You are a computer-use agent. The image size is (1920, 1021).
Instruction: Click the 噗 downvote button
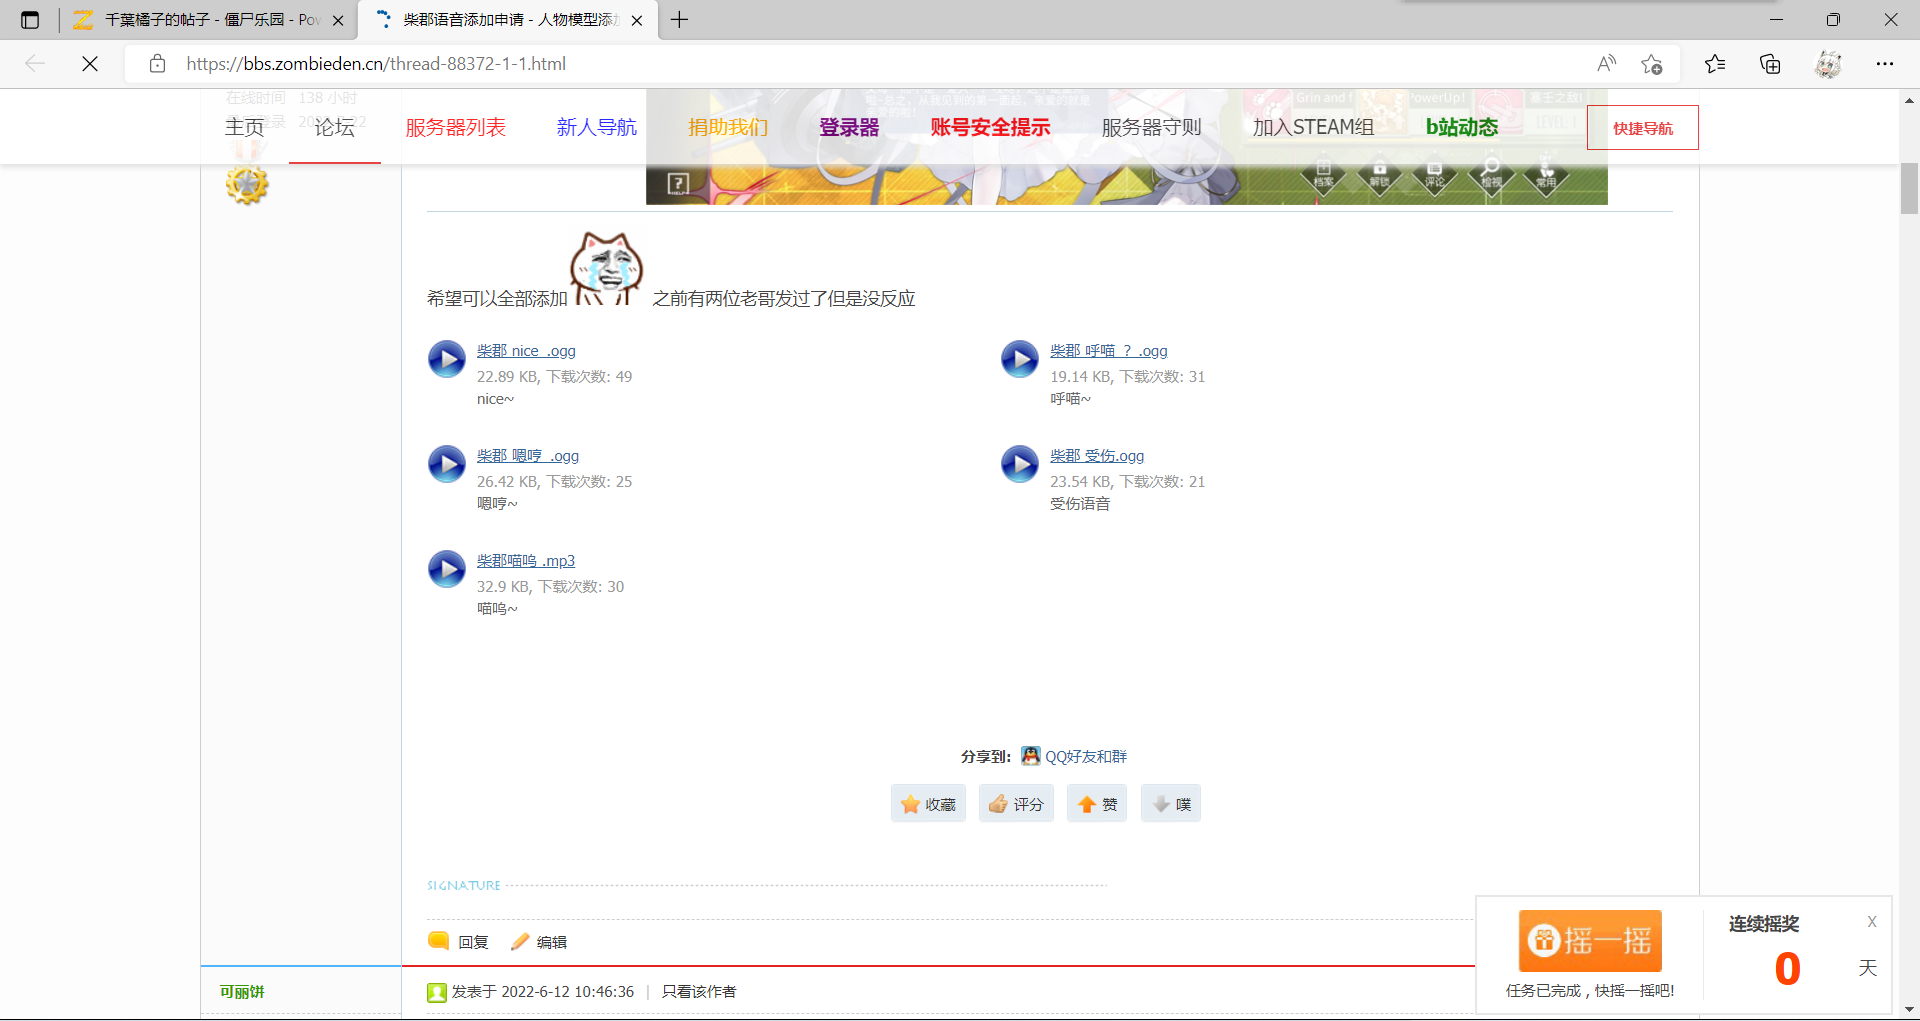pos(1171,804)
